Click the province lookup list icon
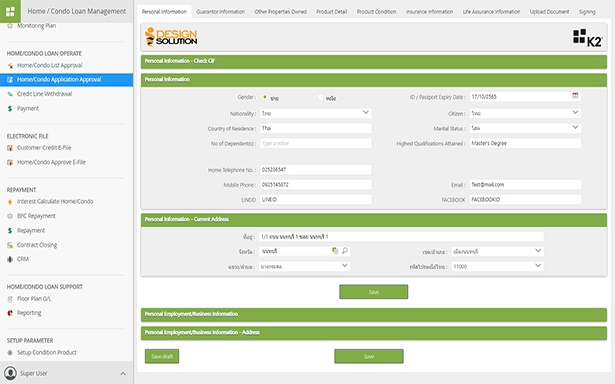The width and height of the screenshot is (615, 384). (335, 251)
